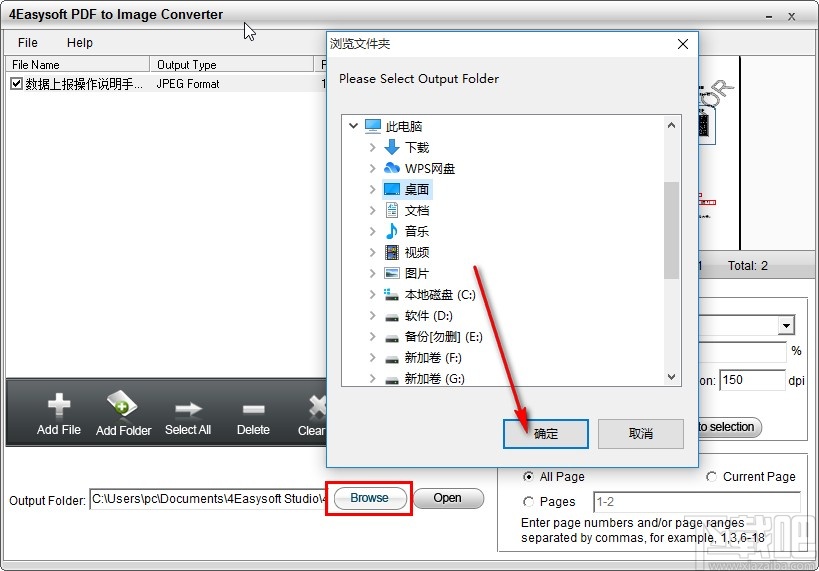Select the 本地磁盘 (C:) drive icon

pyautogui.click(x=392, y=295)
